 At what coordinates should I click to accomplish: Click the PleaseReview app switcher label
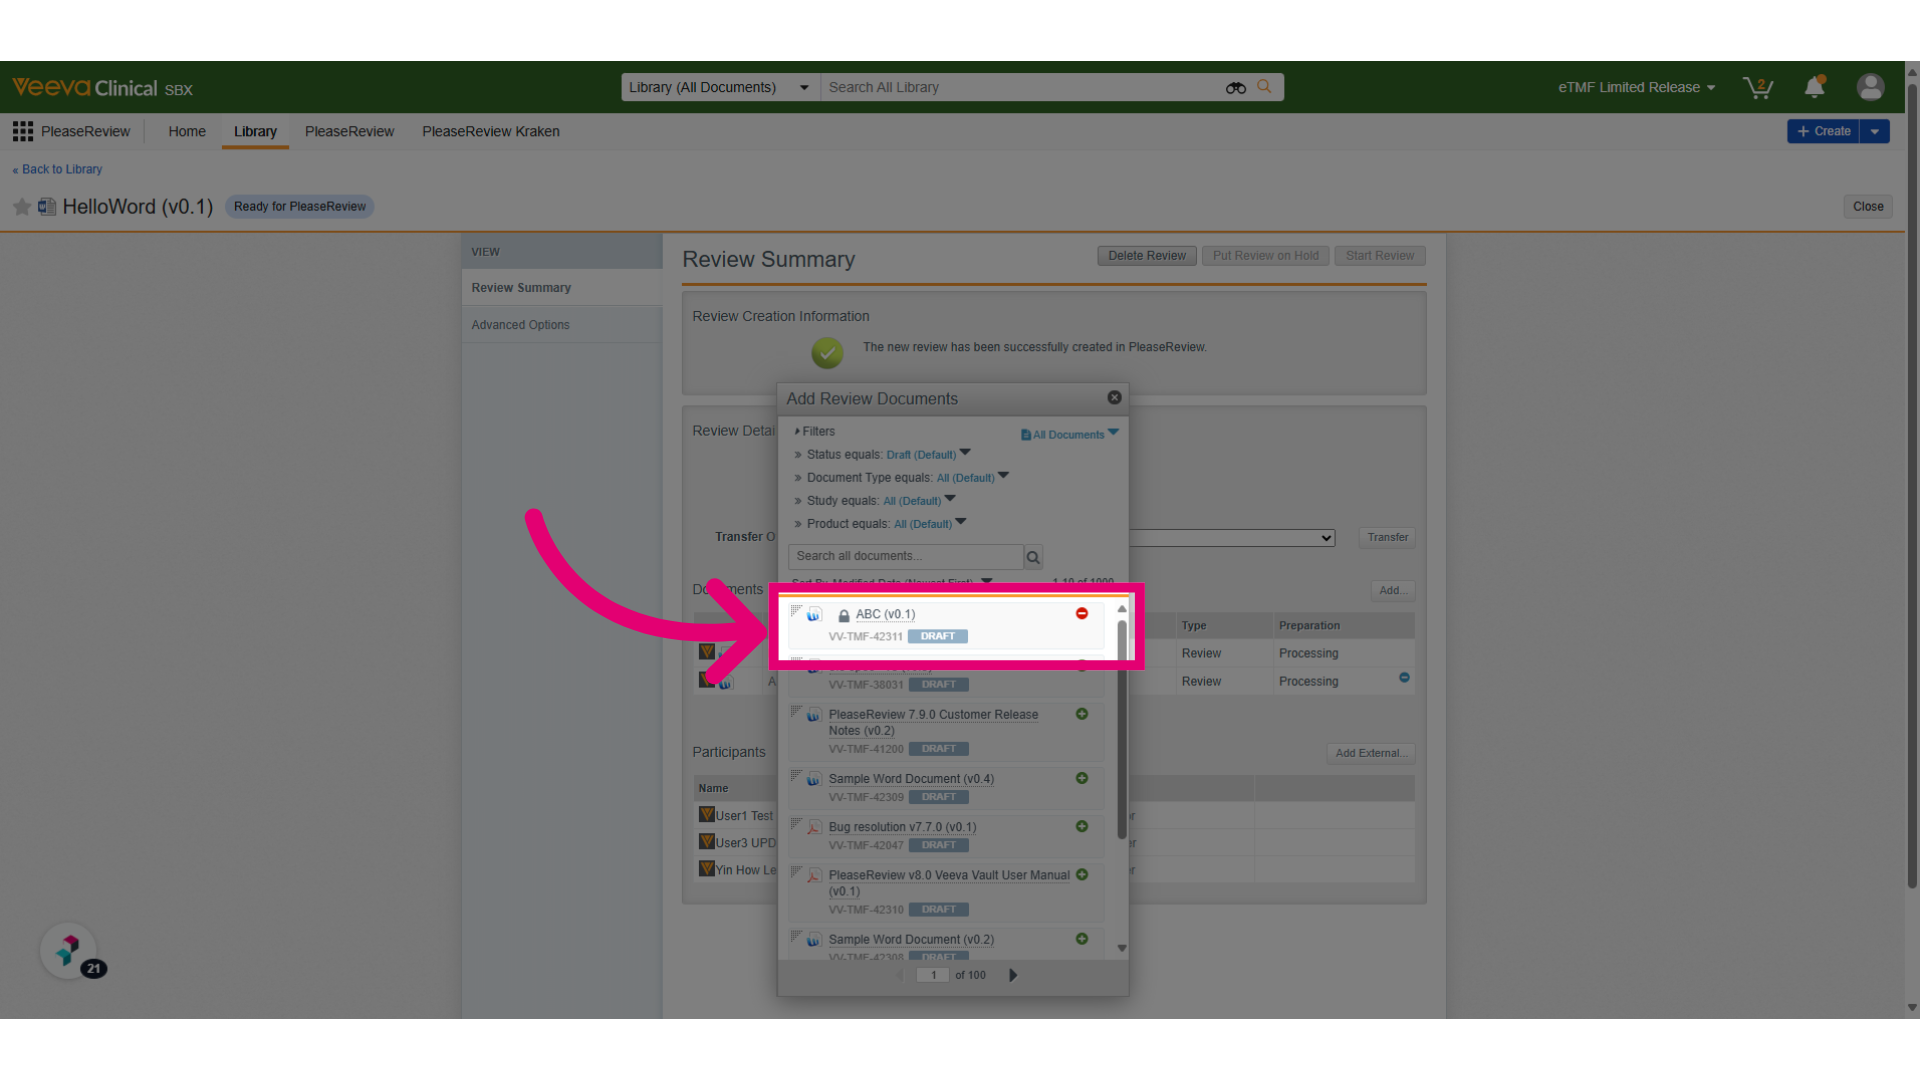(85, 131)
